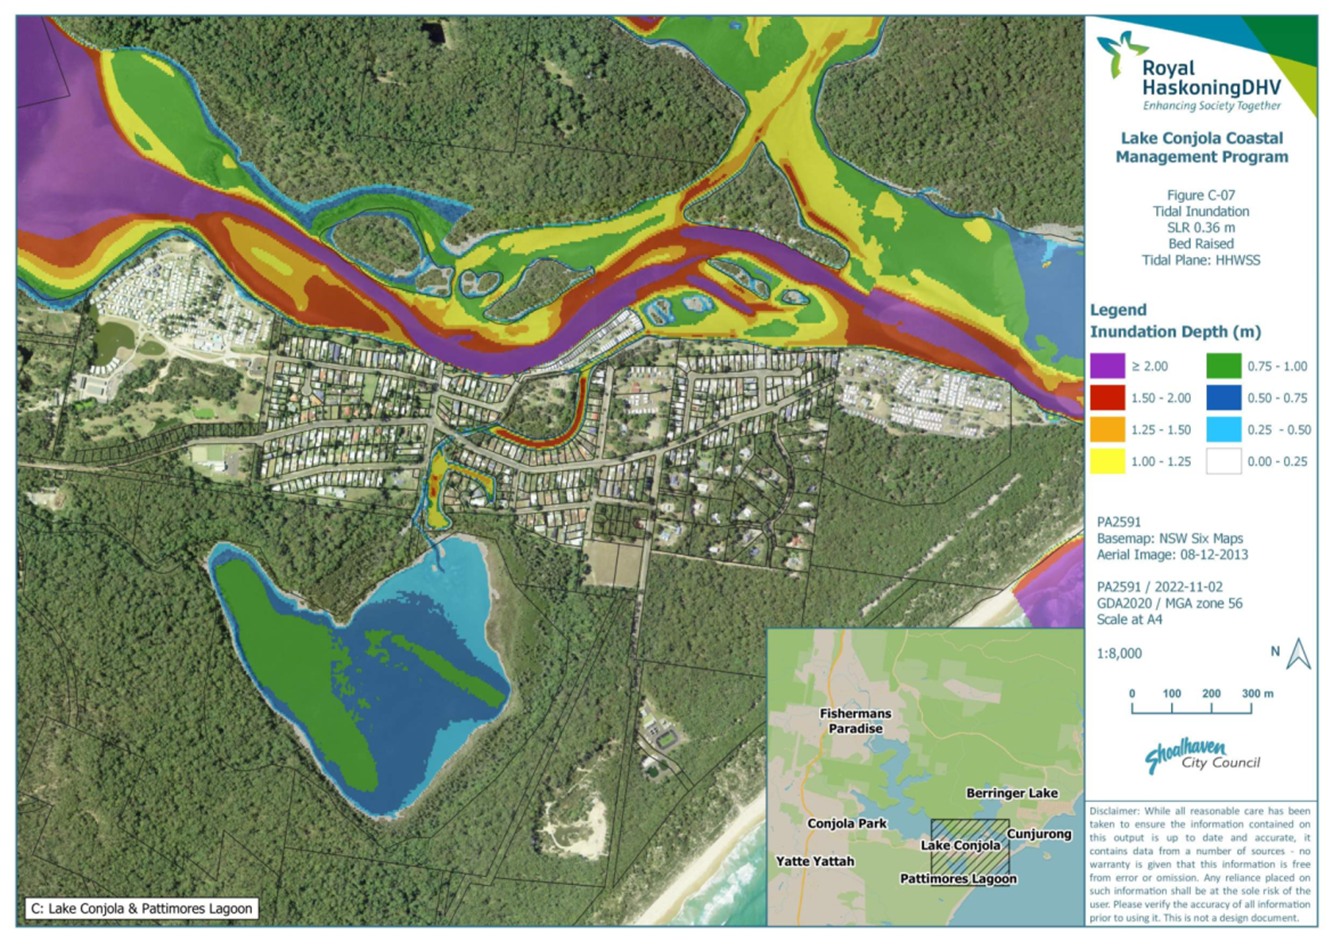Image resolution: width=1333 pixels, height=942 pixels.
Task: Click Fishermans Paradise on the inset map
Action: (x=855, y=721)
